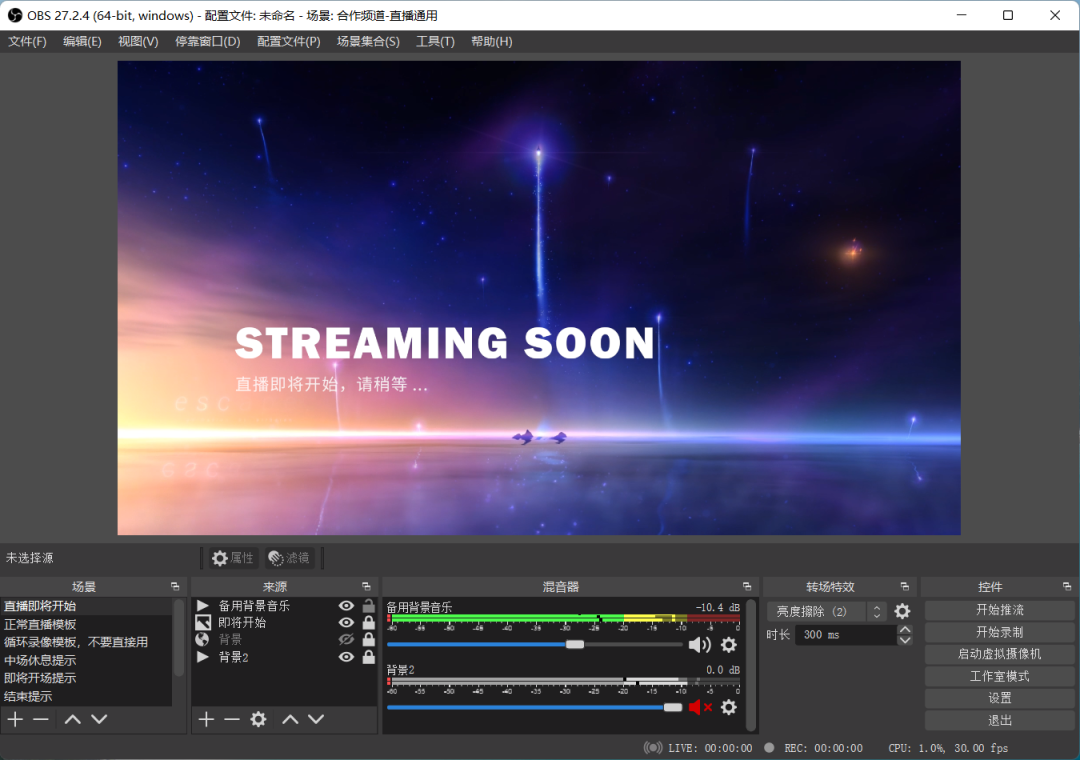1080x760 pixels.
Task: Increase 时长 duration with up stepper arrow
Action: pos(905,629)
